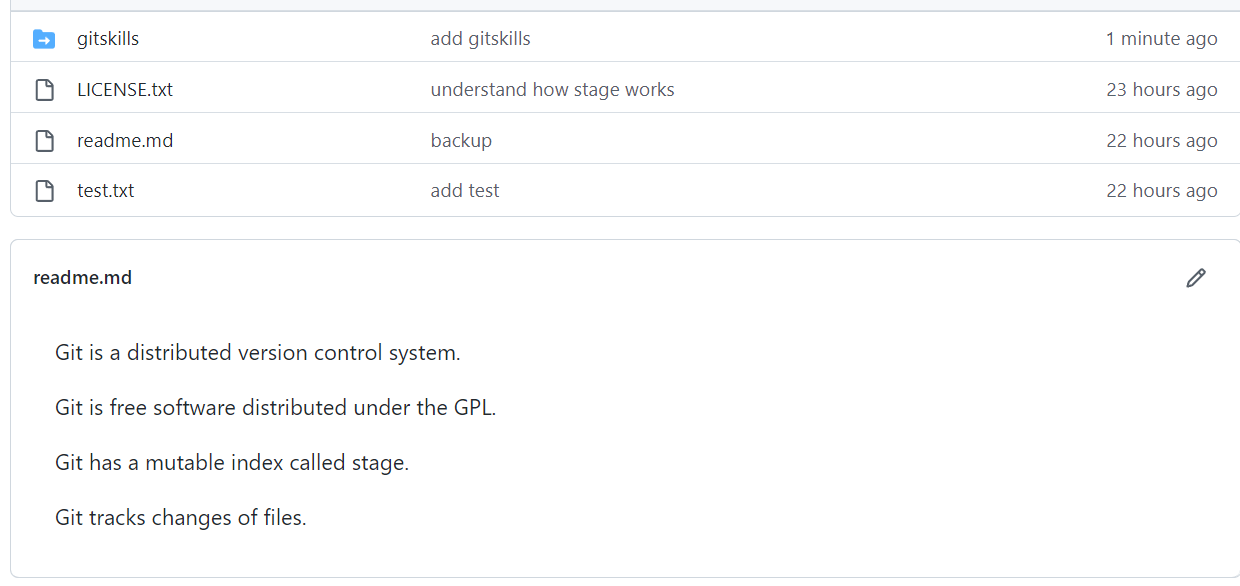View the 'add gitskills' commit

pyautogui.click(x=480, y=39)
